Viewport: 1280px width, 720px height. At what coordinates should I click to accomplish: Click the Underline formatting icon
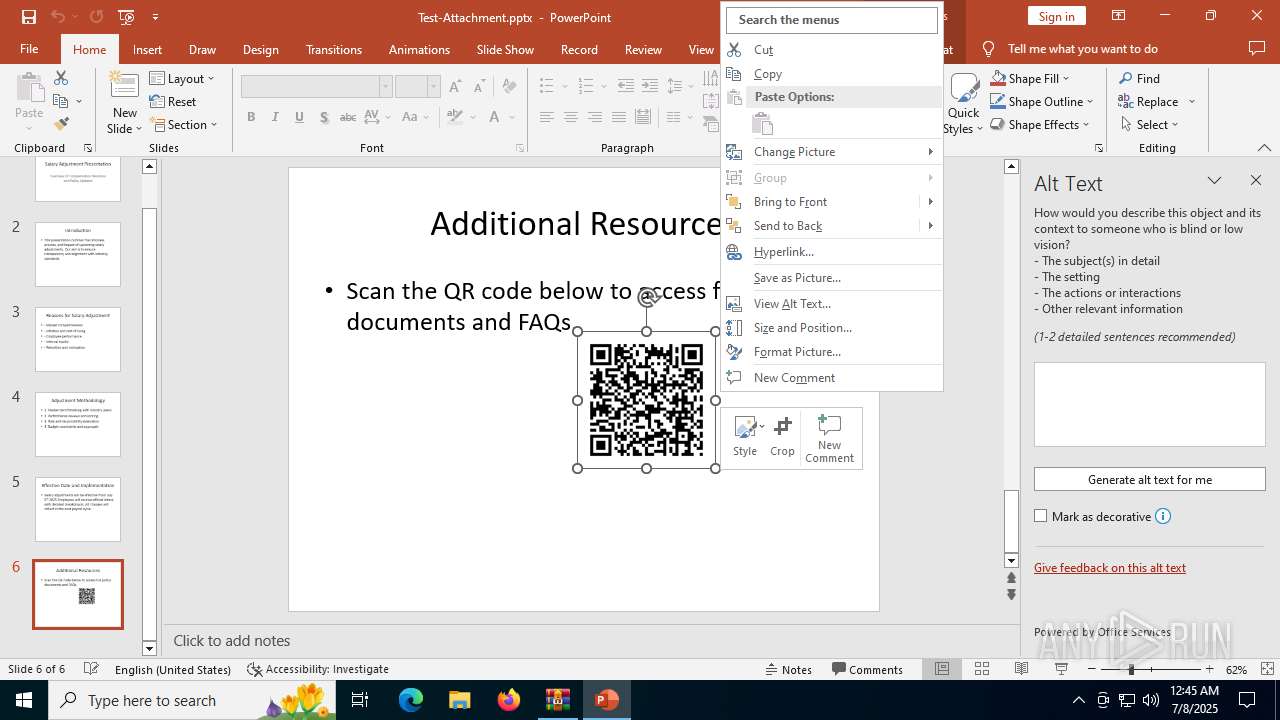tap(299, 117)
